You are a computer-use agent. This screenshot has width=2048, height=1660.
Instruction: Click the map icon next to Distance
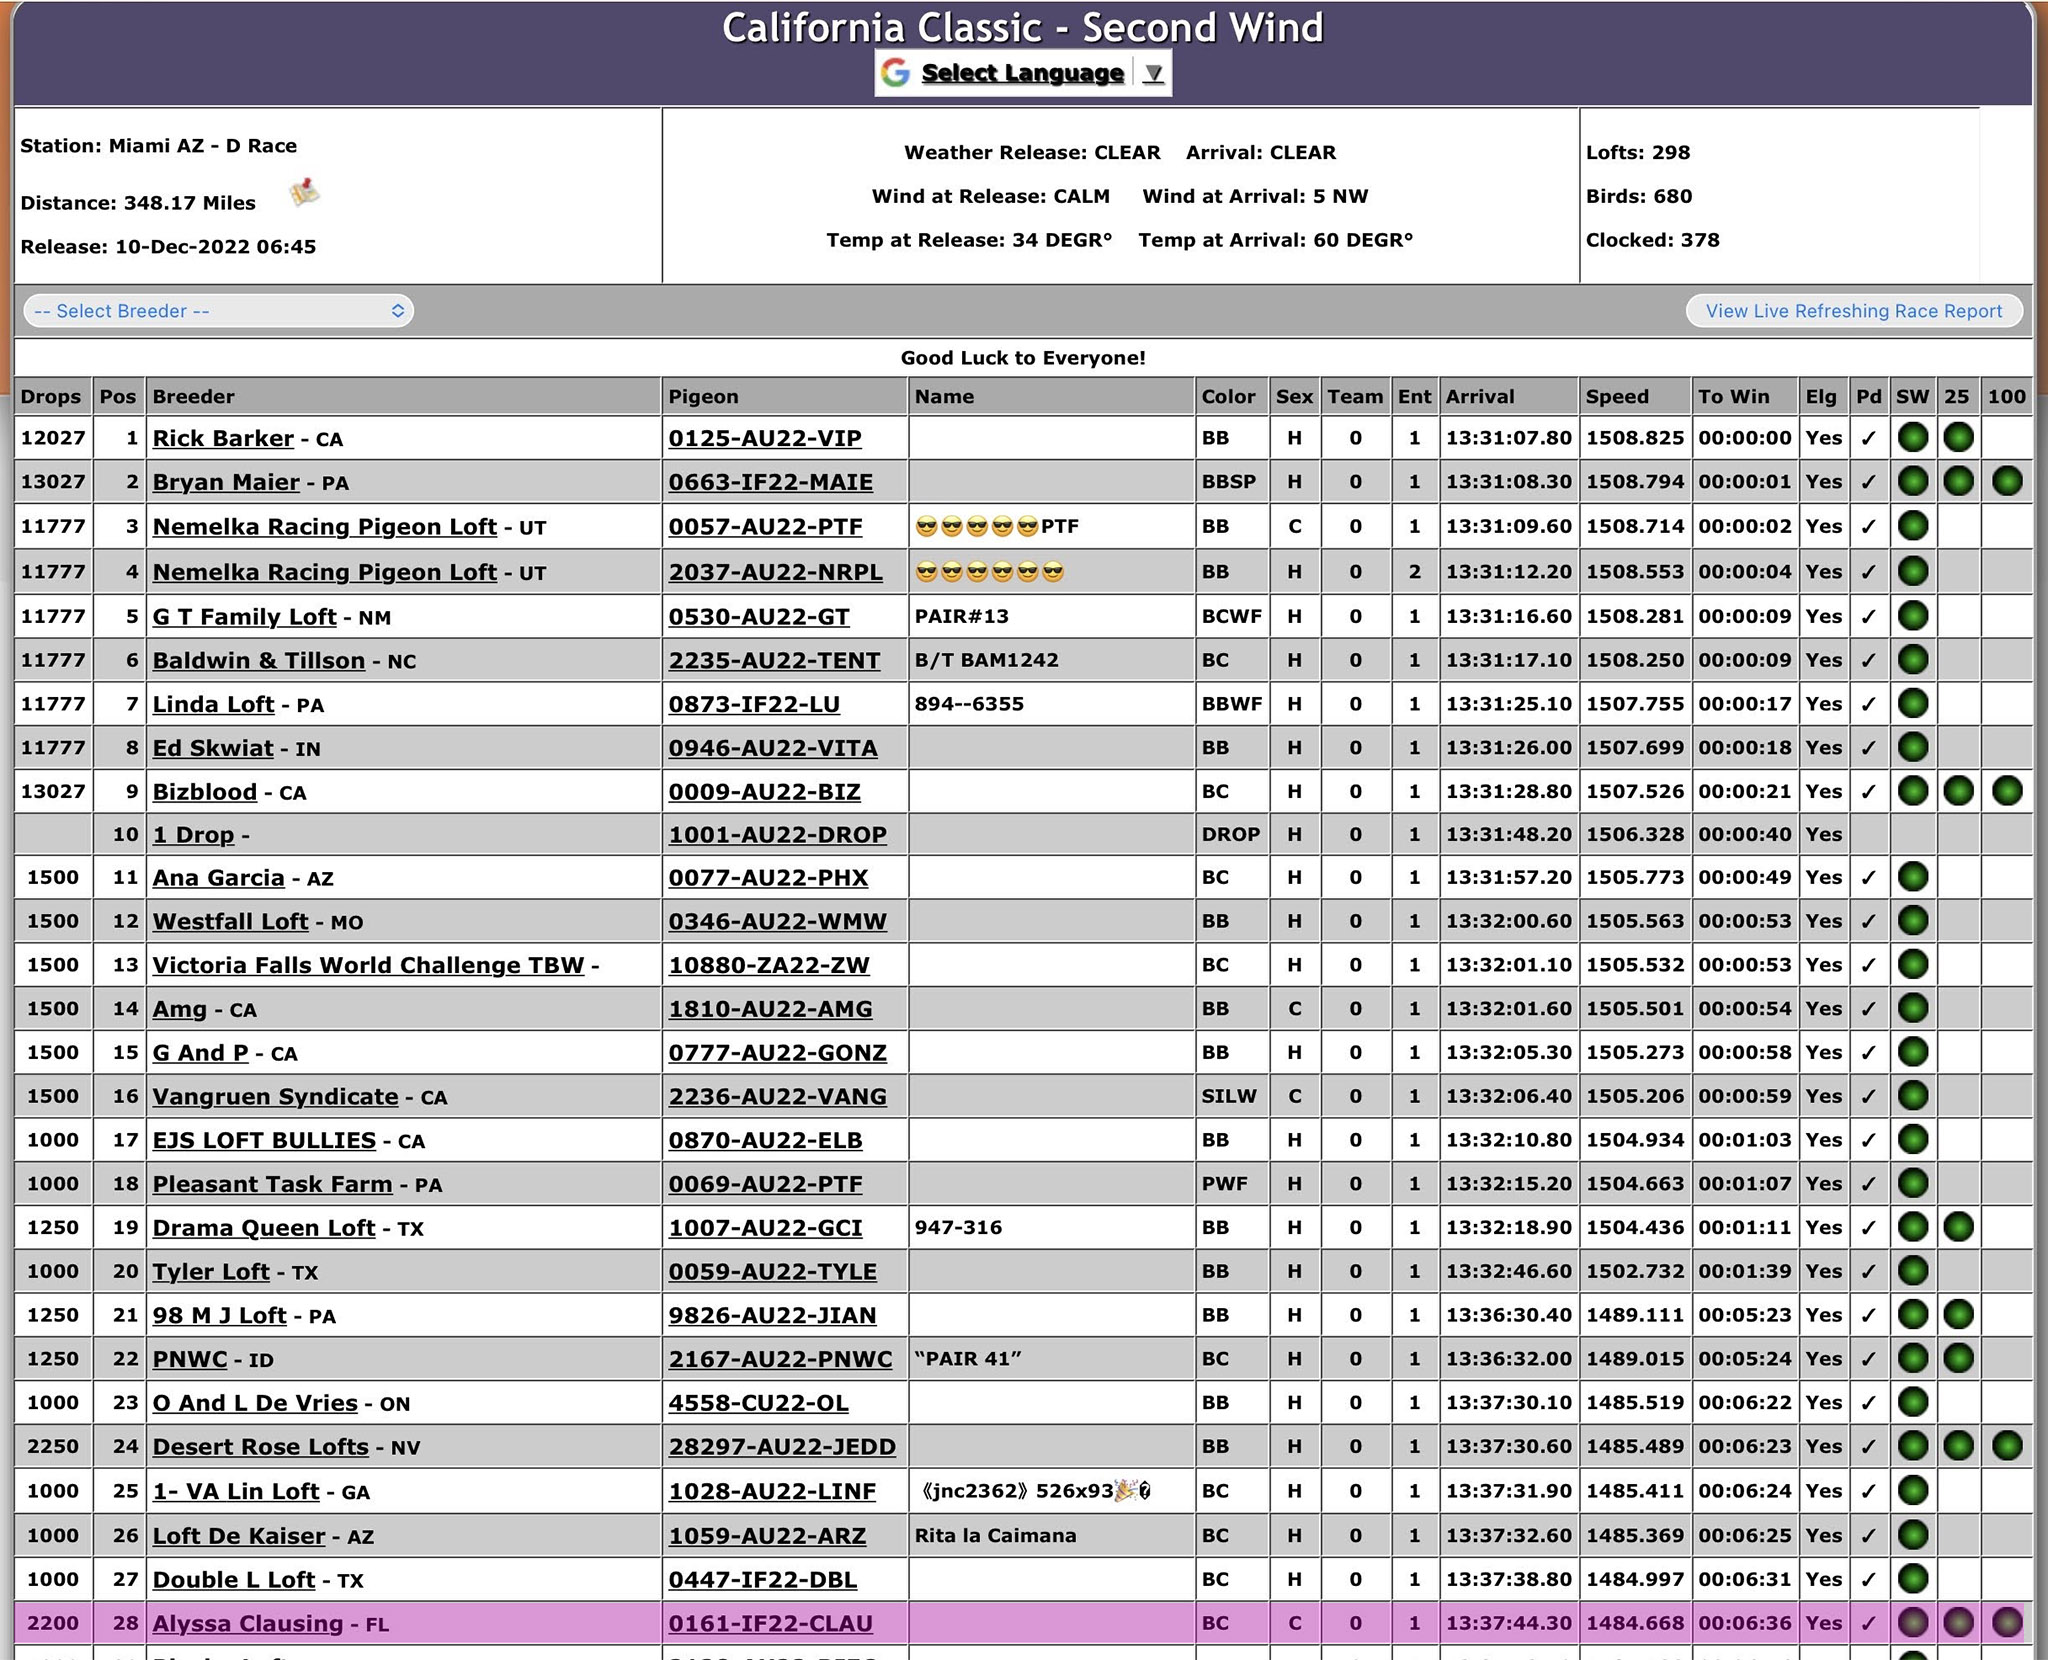[304, 192]
